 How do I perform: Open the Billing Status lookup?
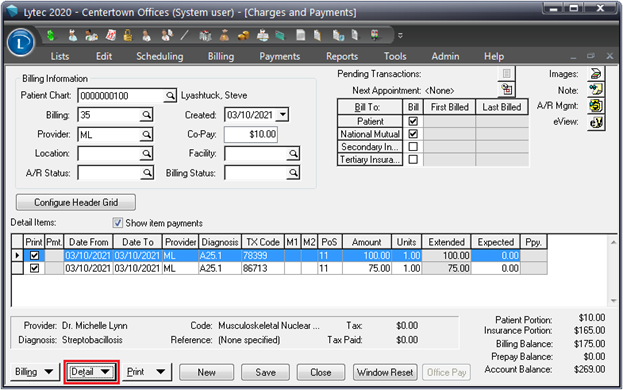tap(293, 173)
